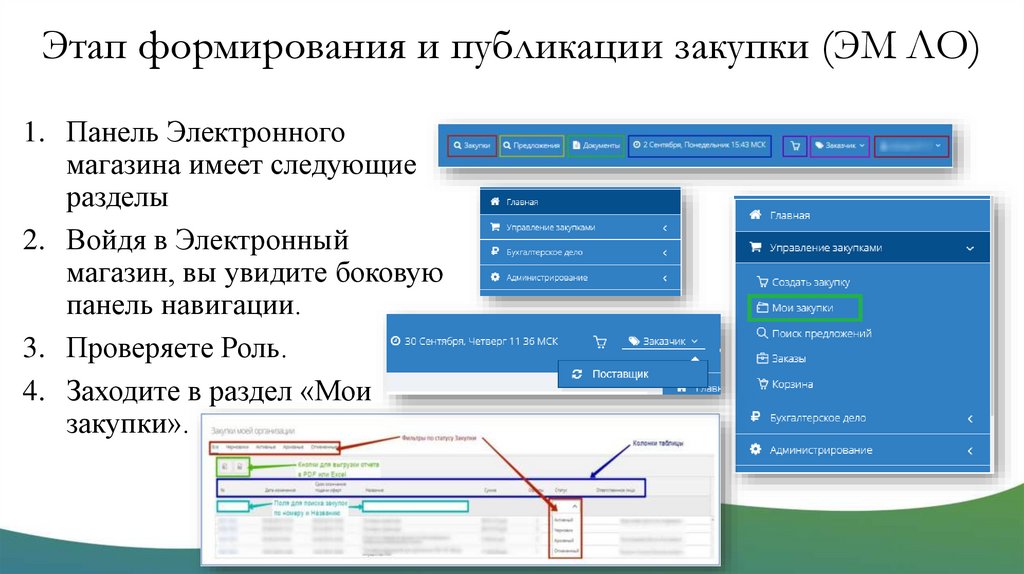This screenshot has height=574, width=1024.
Task: Open Корзина in sidebar submenu
Action: [x=784, y=384]
